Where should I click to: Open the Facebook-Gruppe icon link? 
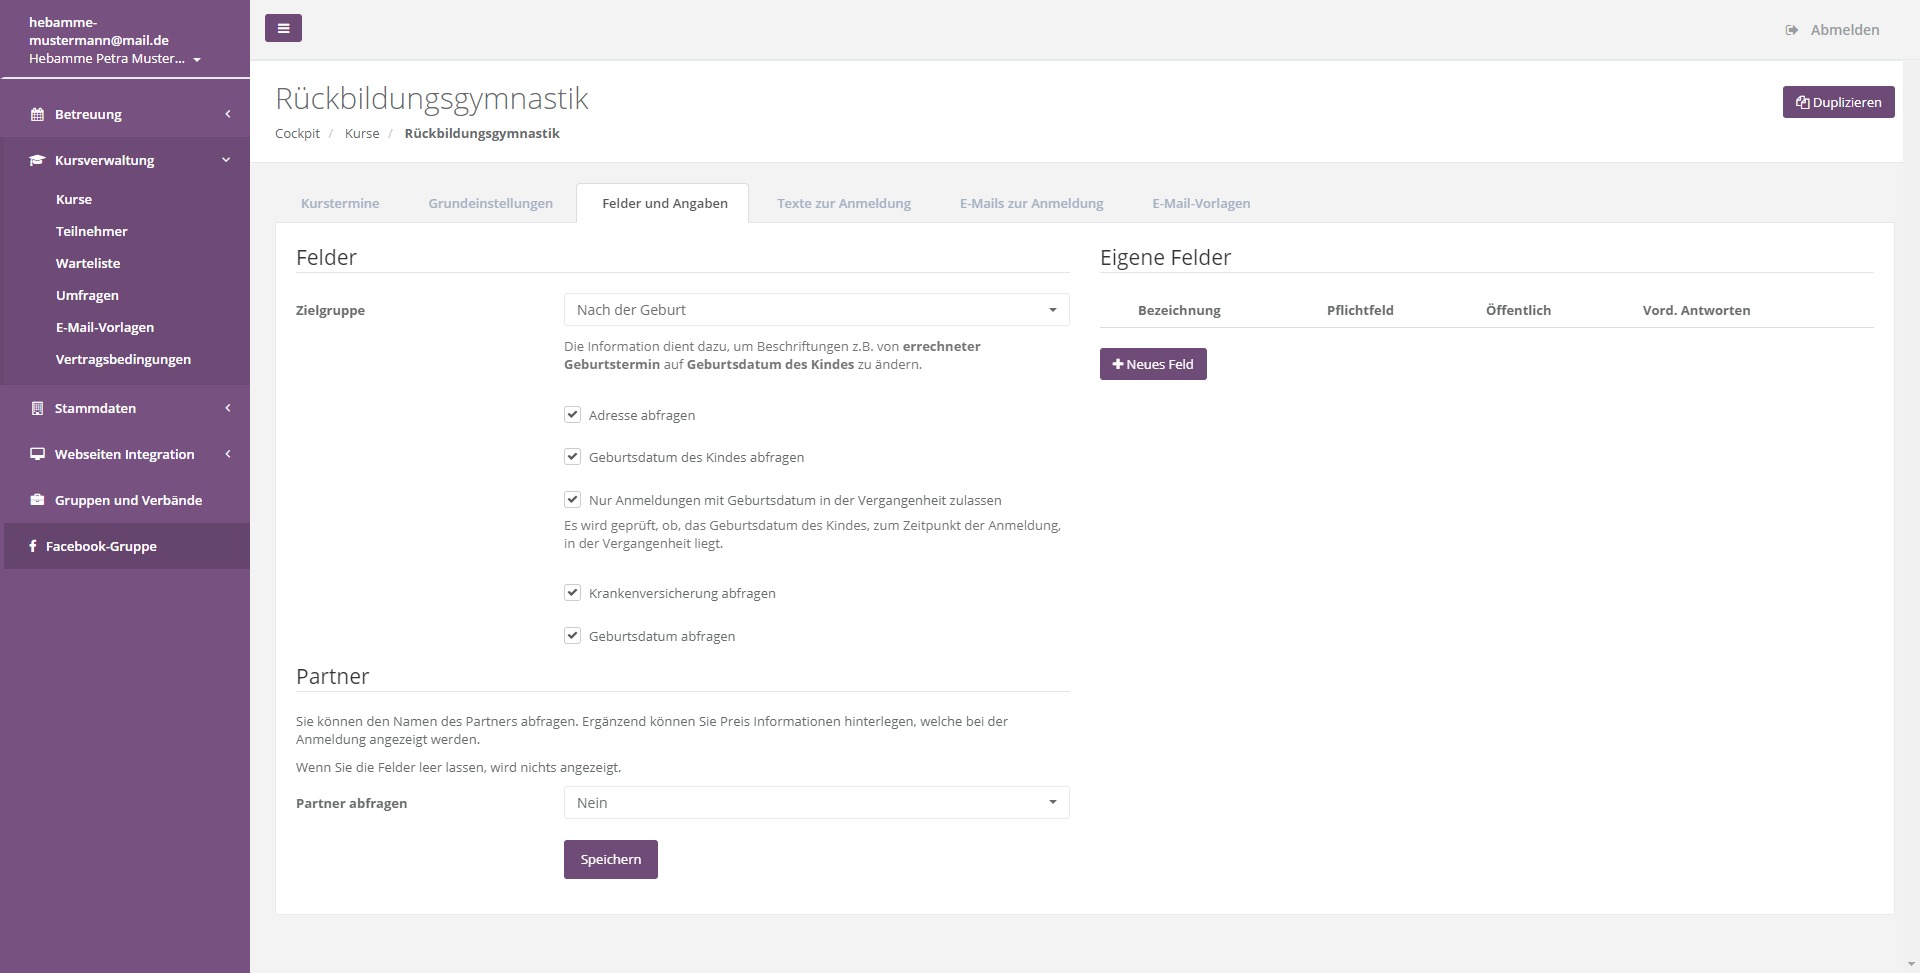(33, 546)
